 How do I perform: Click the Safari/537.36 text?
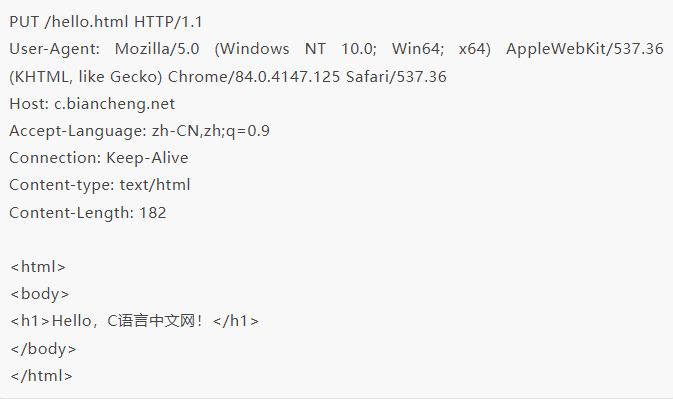click(396, 77)
